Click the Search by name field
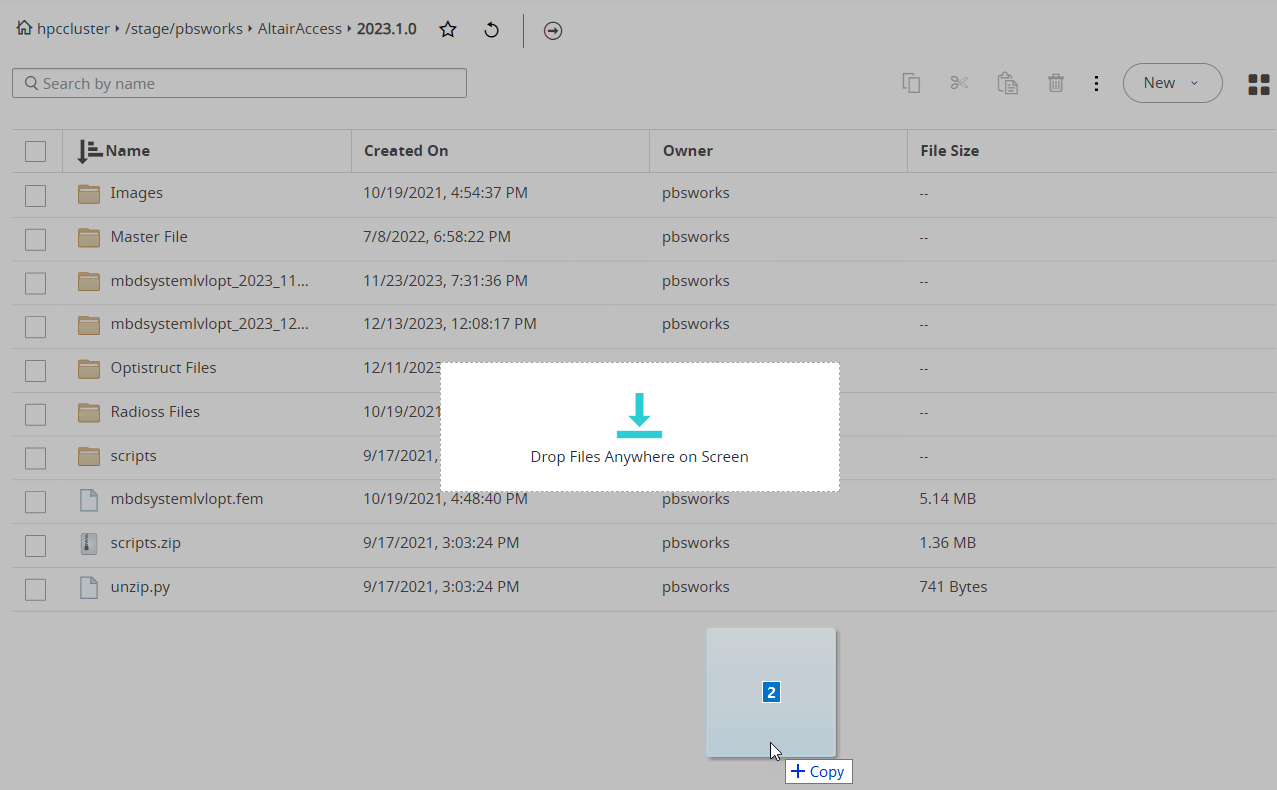Viewport: 1277px width, 790px height. (239, 83)
